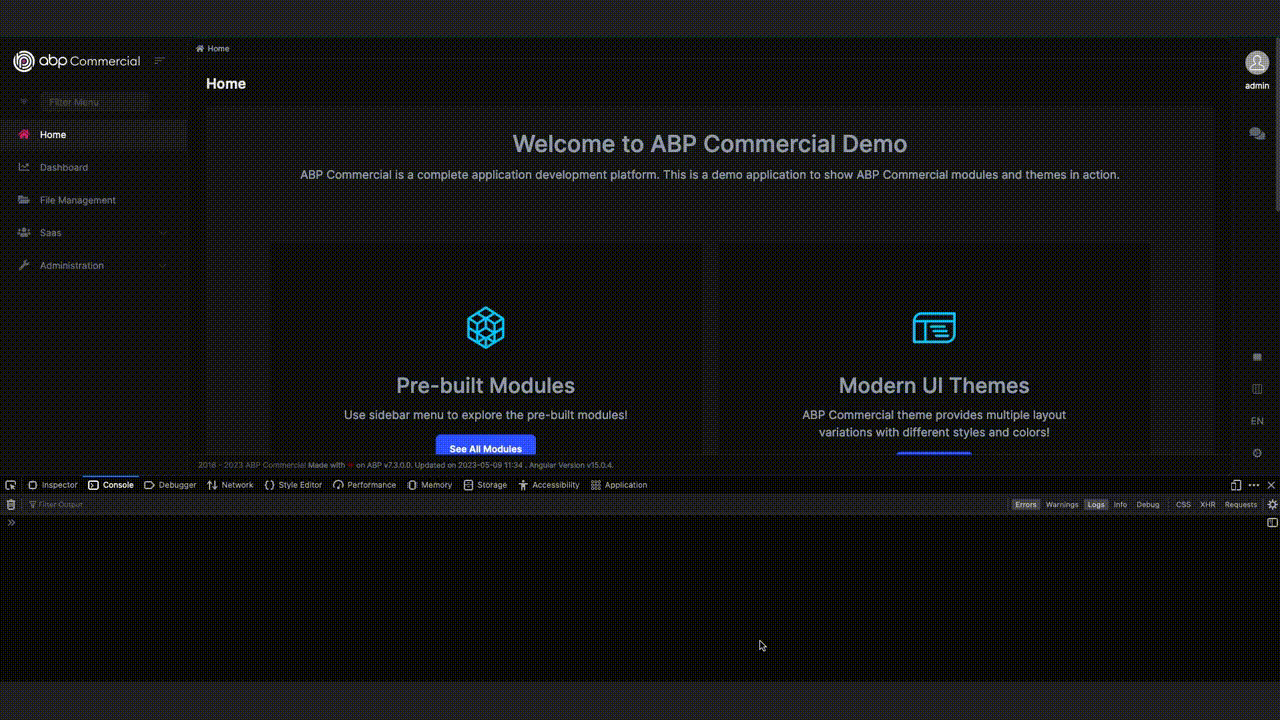The height and width of the screenshot is (720, 1280).
Task: Open the DevTools three-dots options menu
Action: pos(1254,485)
